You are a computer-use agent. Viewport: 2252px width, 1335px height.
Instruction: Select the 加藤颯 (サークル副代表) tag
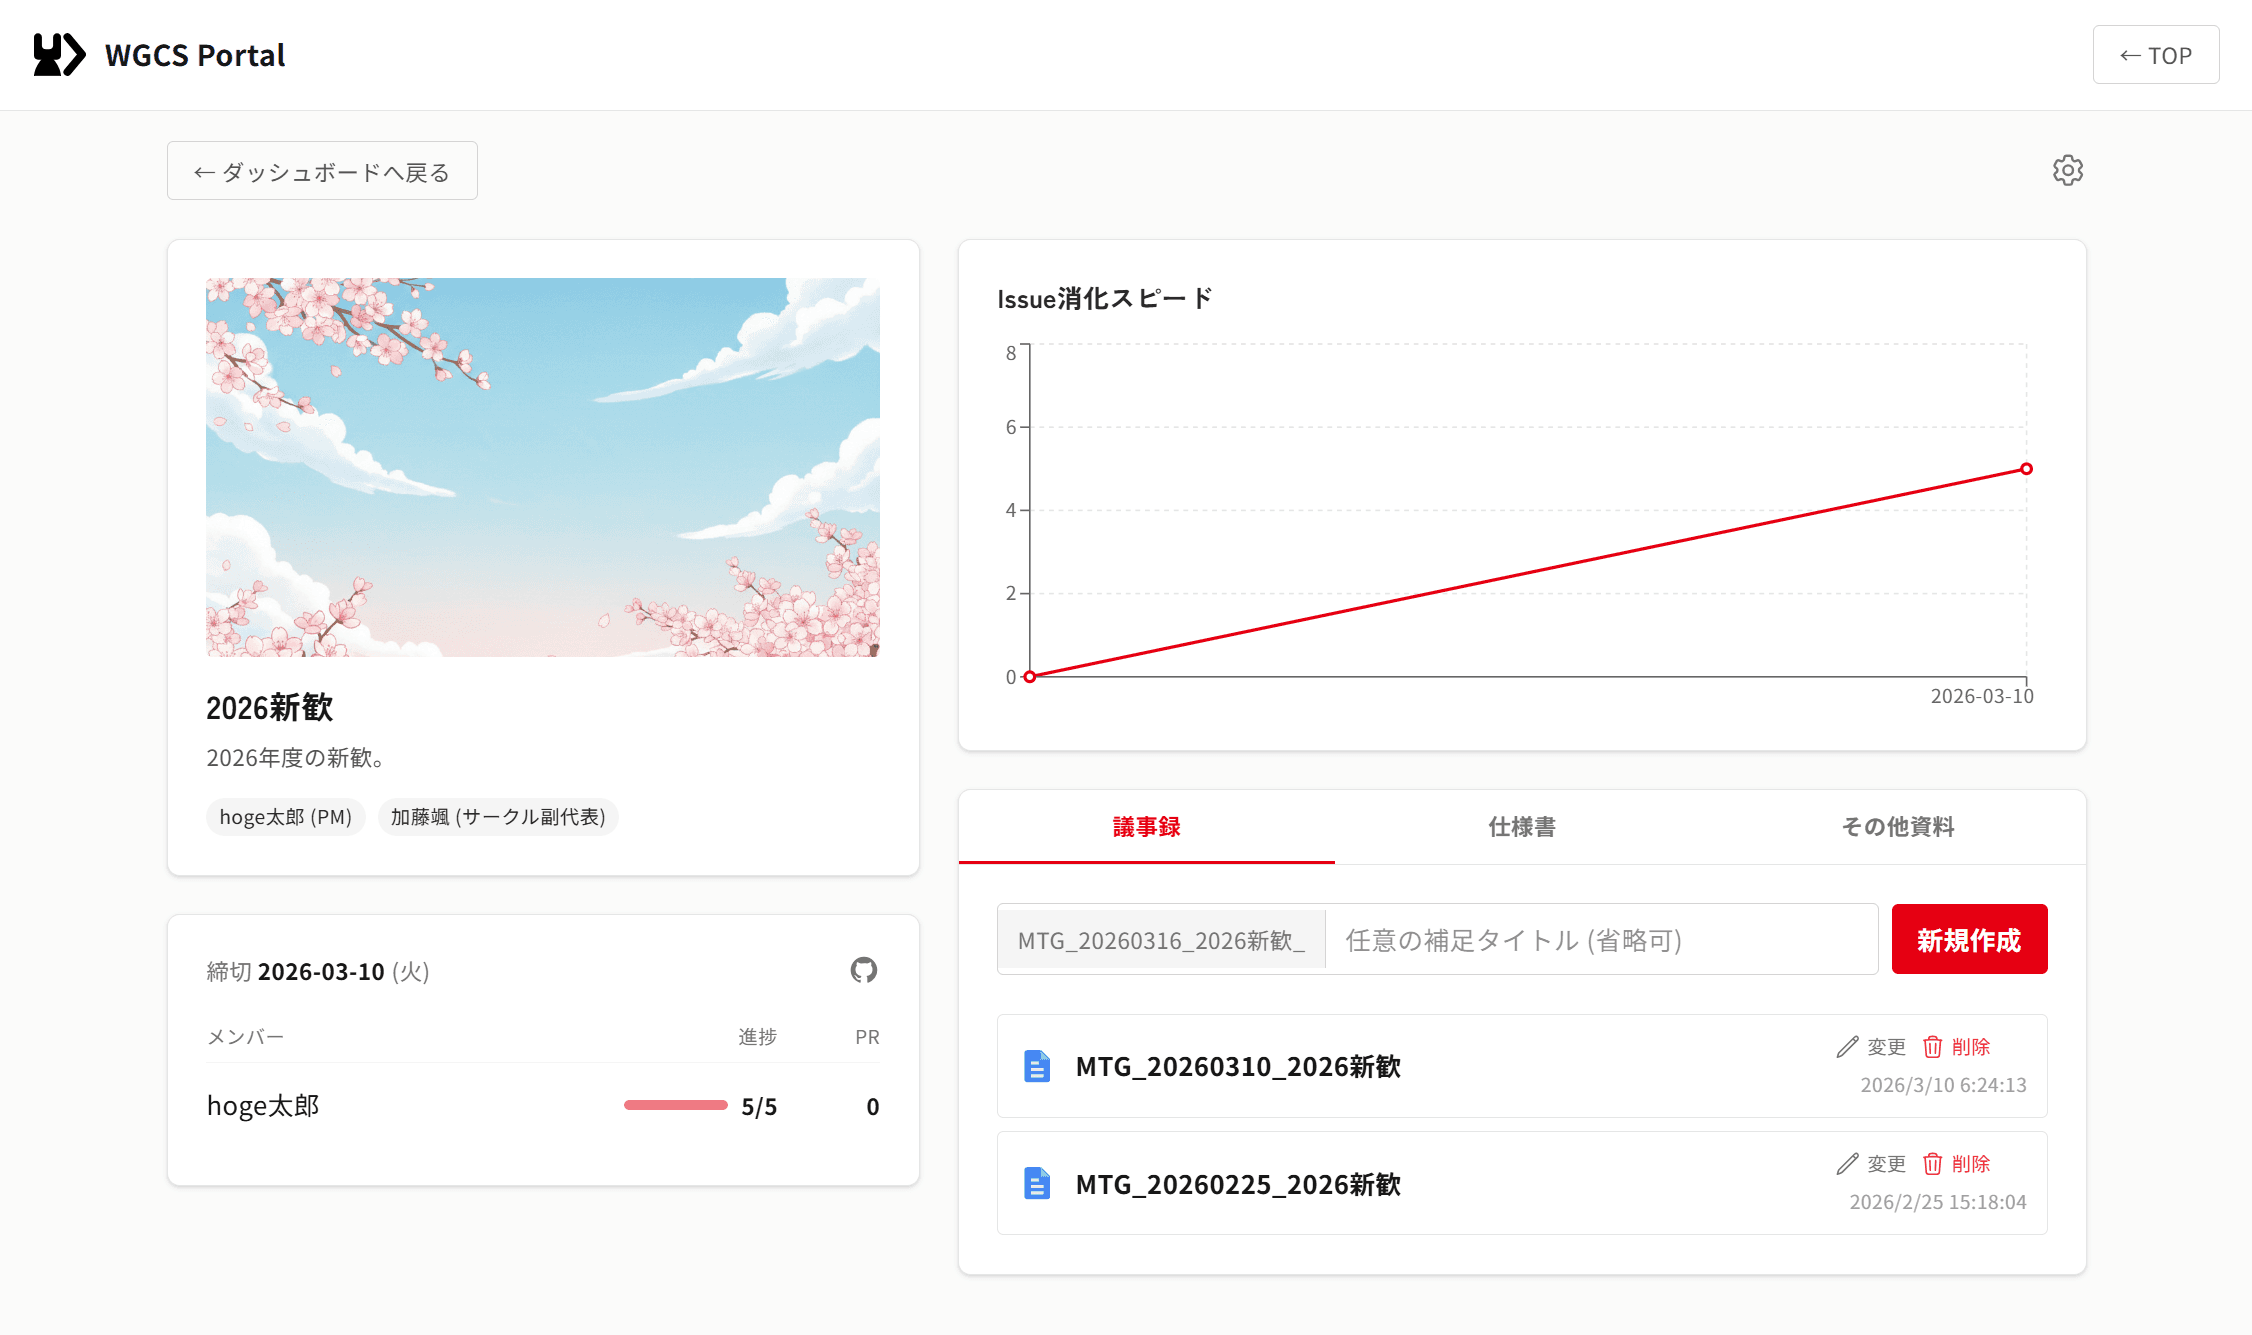tap(498, 816)
